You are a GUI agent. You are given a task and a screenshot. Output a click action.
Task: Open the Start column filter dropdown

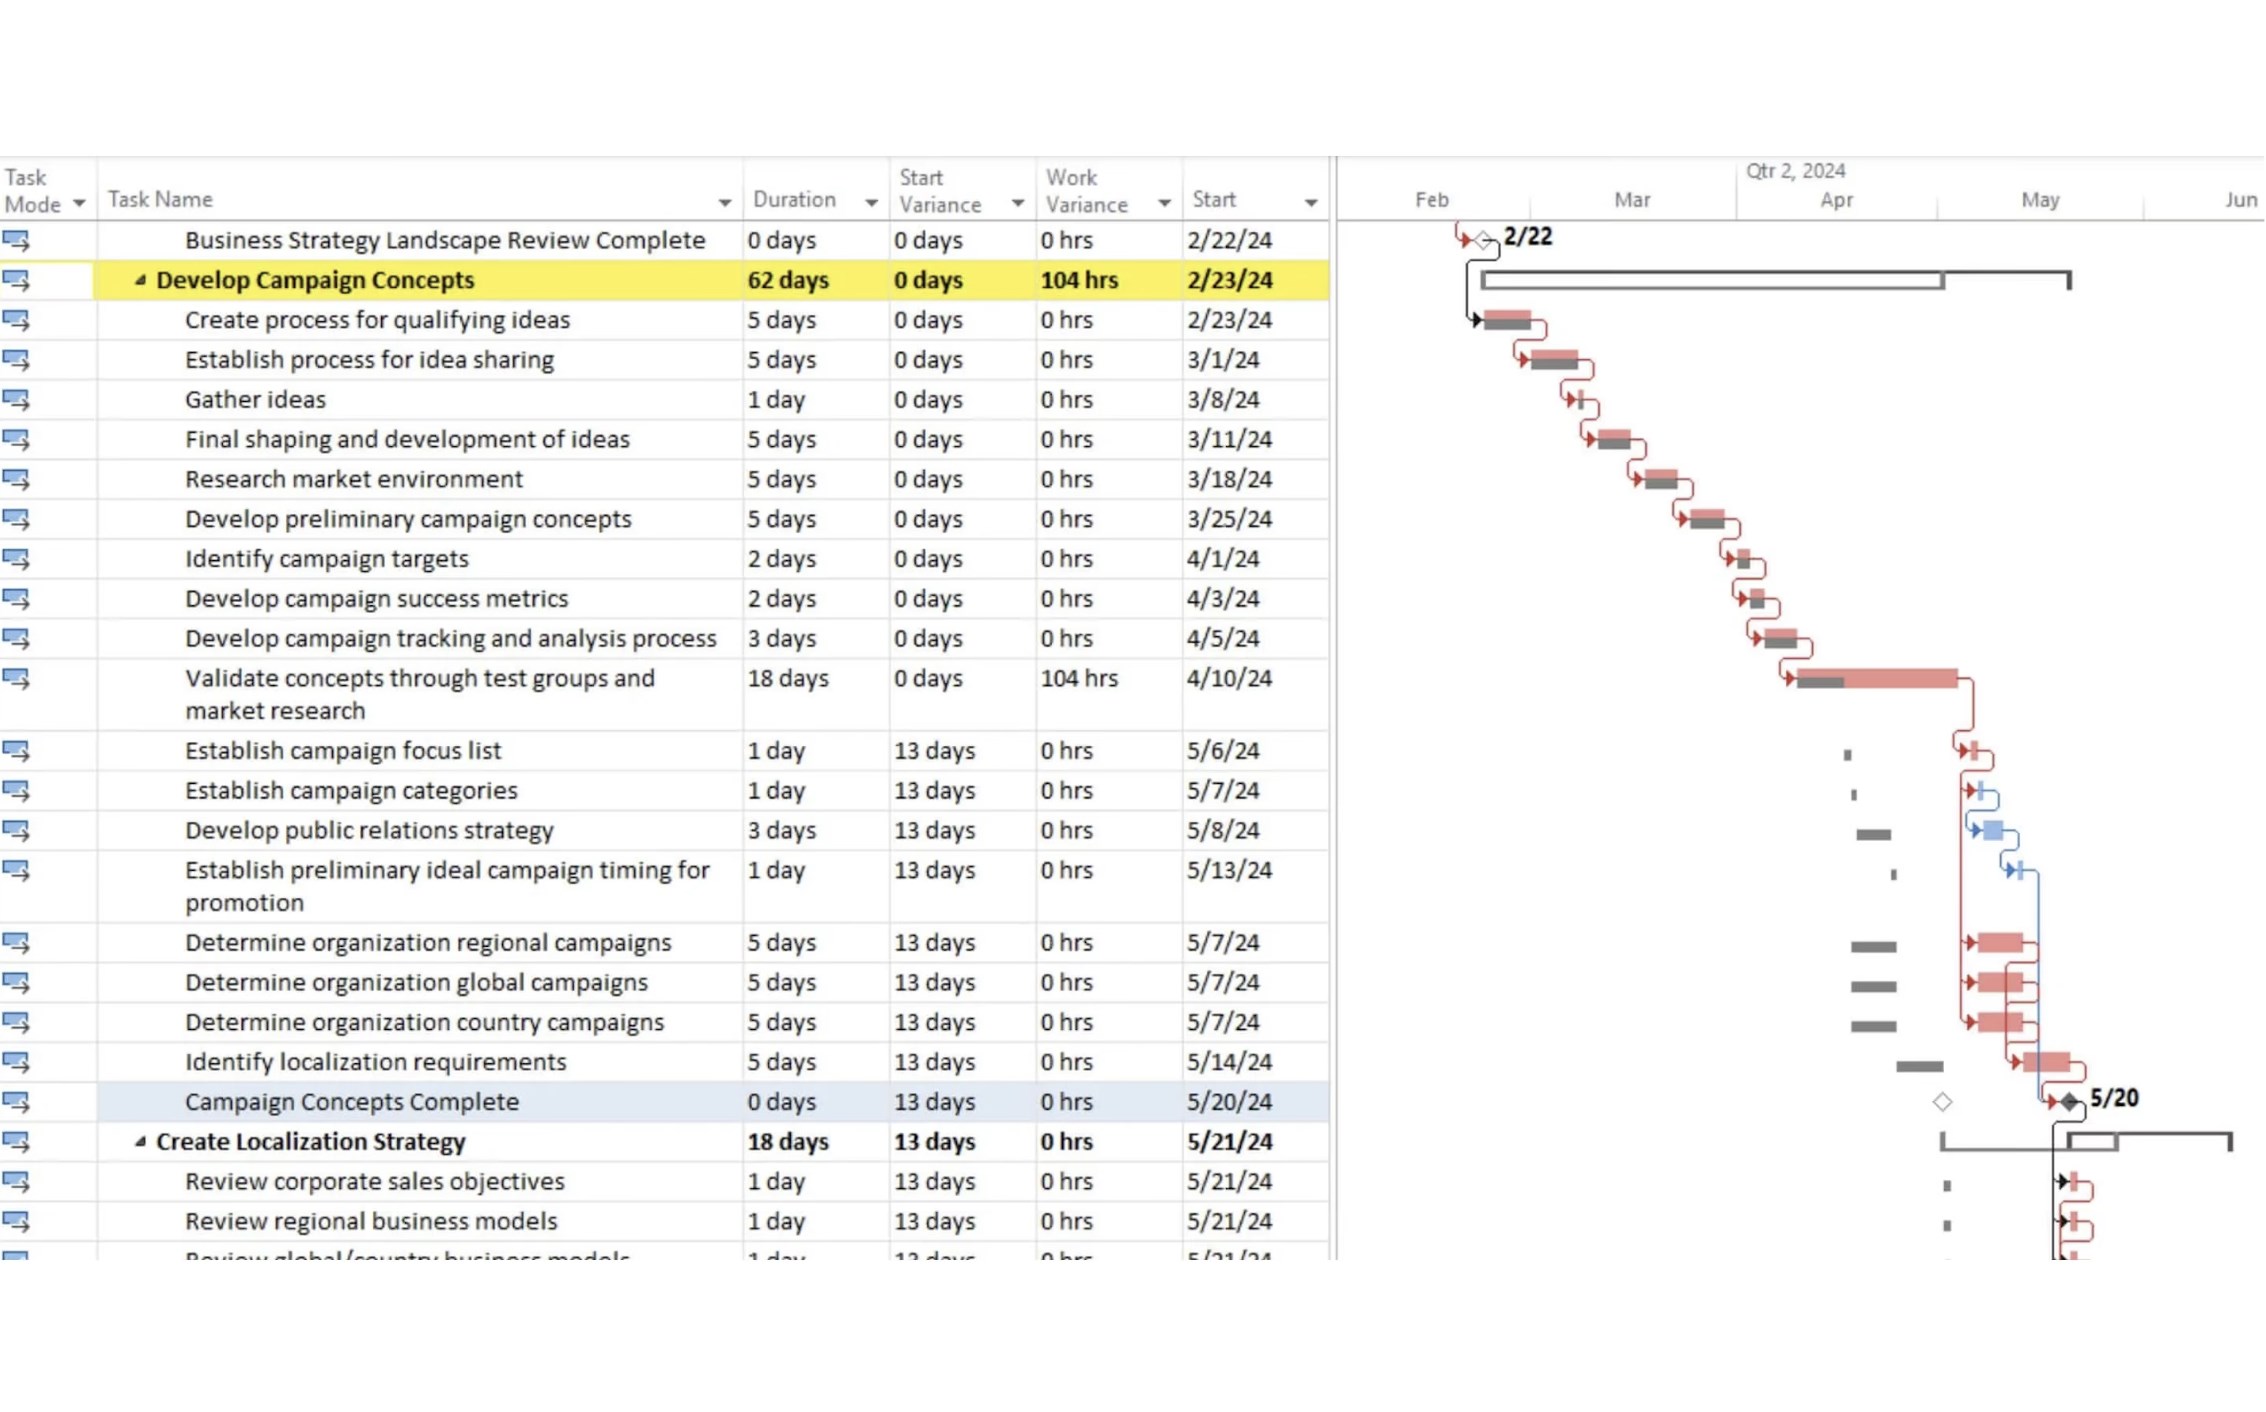1311,203
